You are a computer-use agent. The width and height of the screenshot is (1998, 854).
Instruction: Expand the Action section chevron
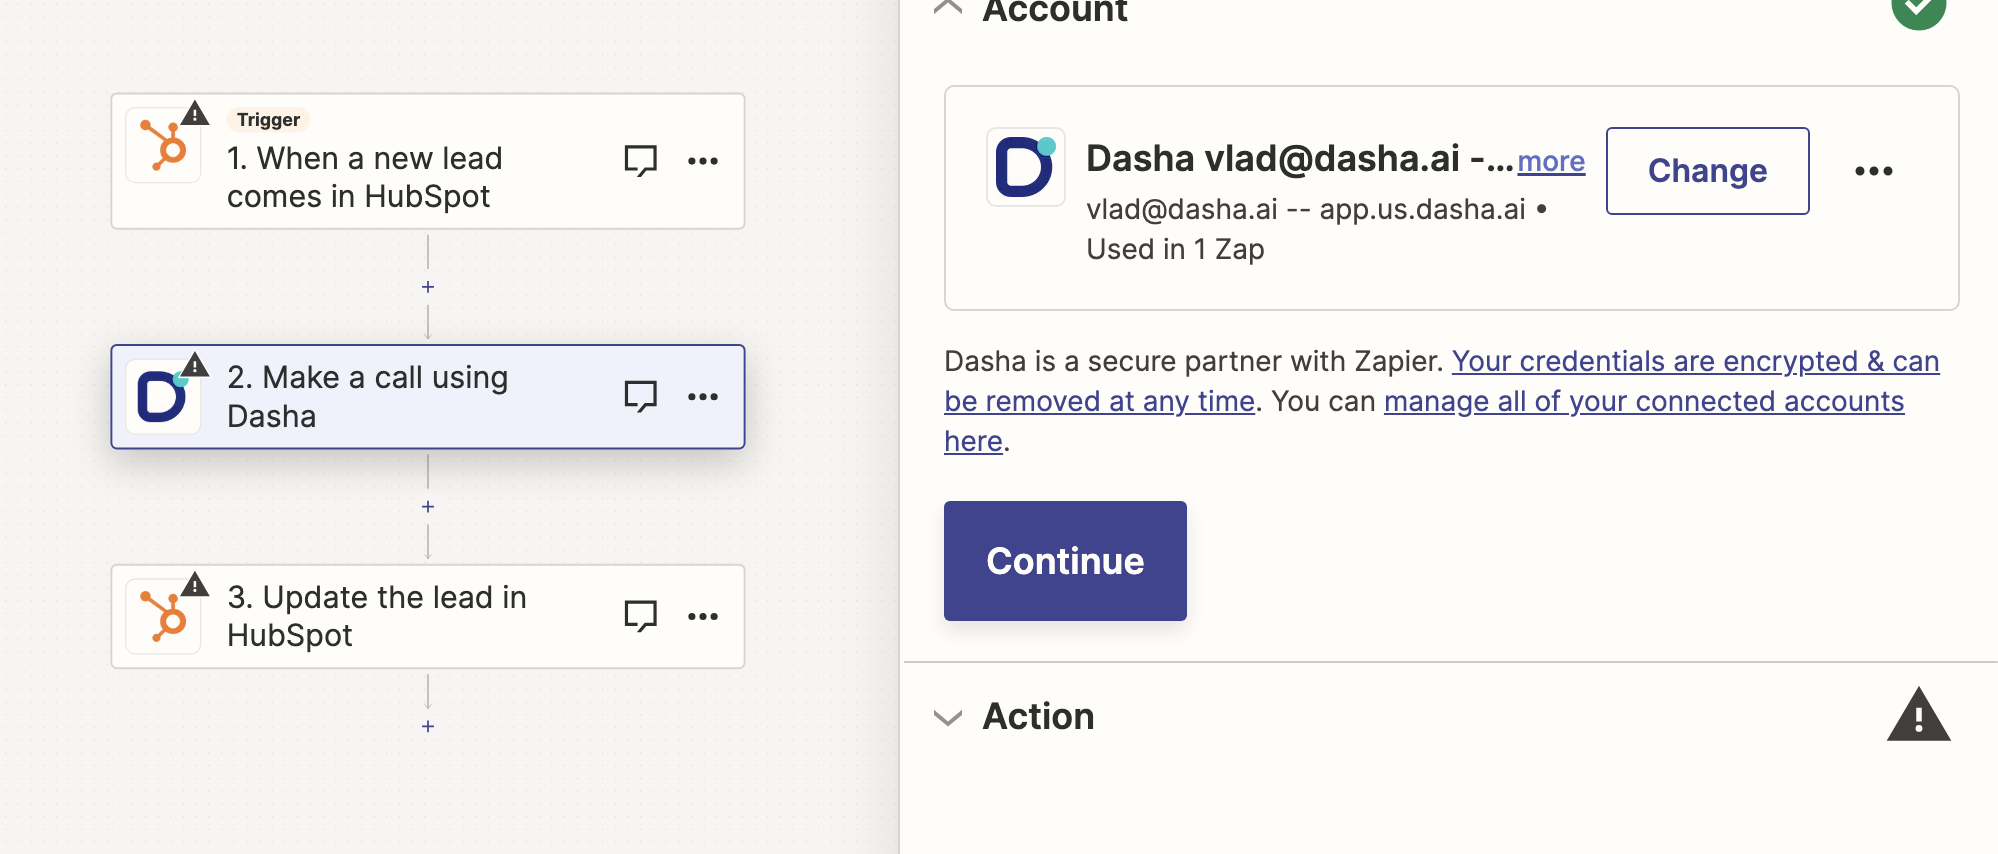tap(947, 717)
